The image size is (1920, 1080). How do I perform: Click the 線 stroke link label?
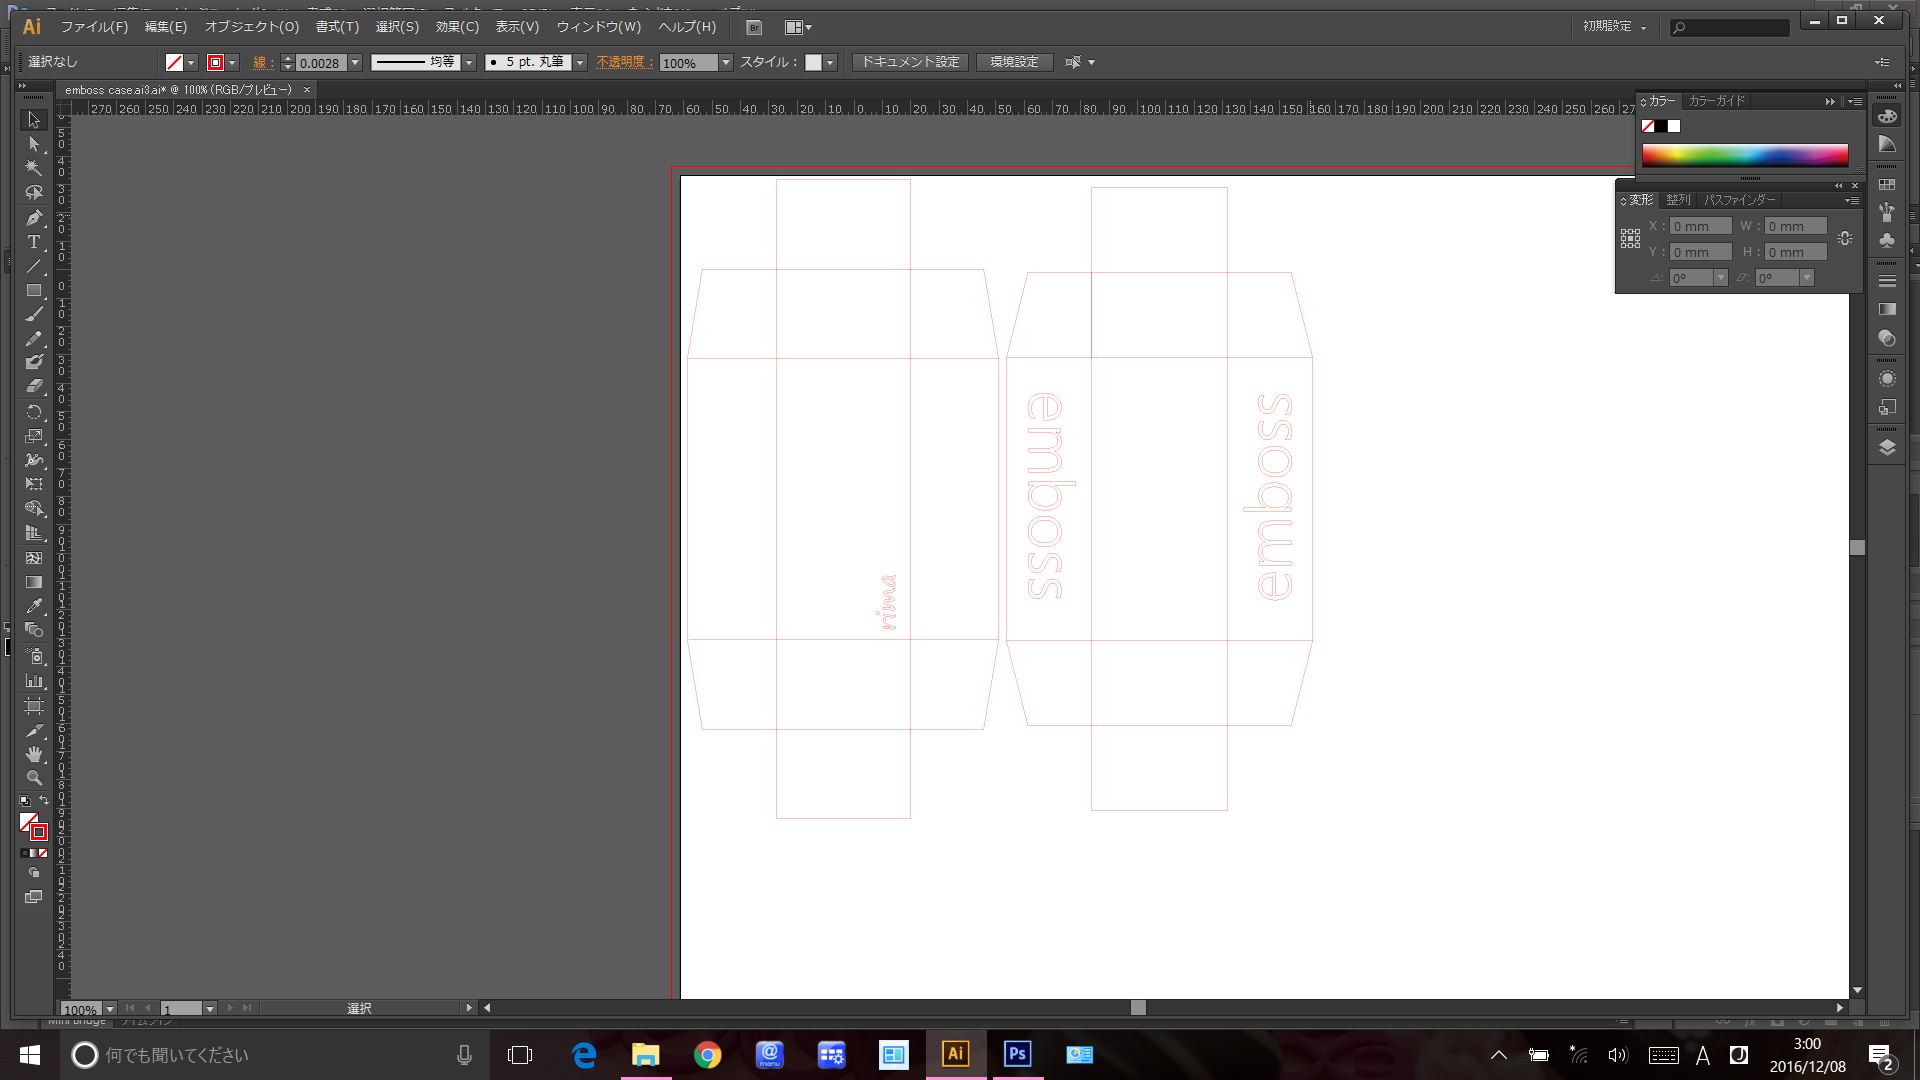[x=262, y=62]
